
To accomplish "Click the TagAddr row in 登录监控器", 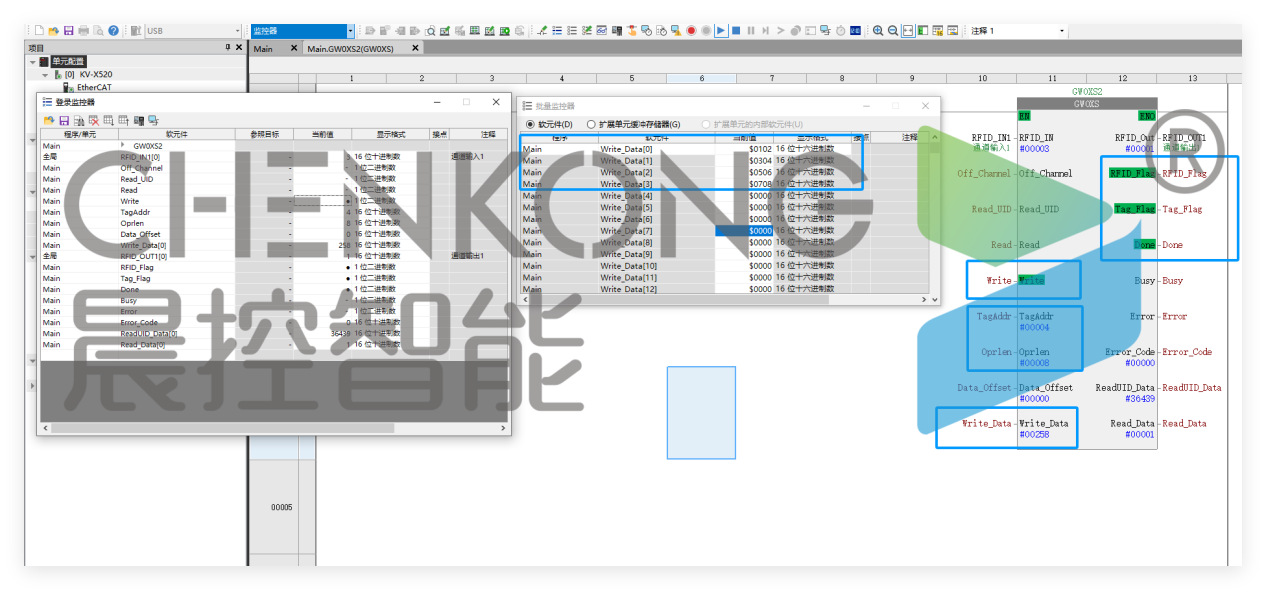I will pyautogui.click(x=274, y=212).
